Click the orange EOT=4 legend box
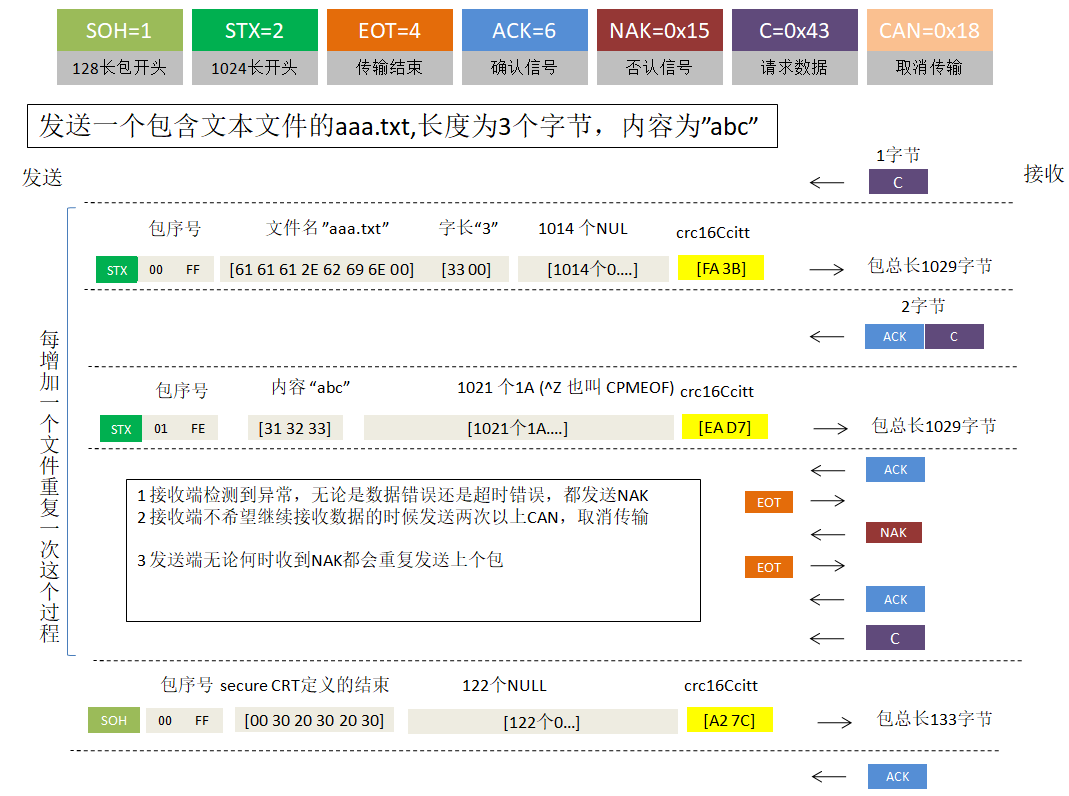The width and height of the screenshot is (1069, 796). point(389,30)
